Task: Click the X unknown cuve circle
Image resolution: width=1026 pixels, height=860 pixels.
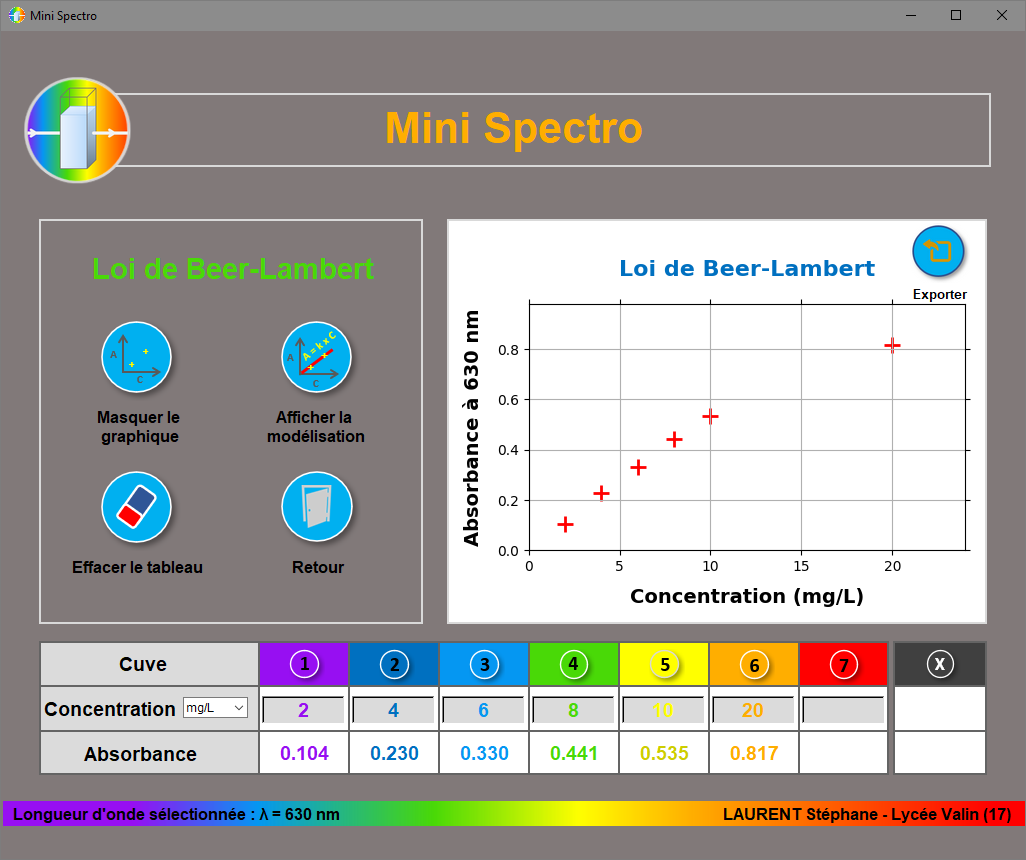Action: [x=940, y=664]
